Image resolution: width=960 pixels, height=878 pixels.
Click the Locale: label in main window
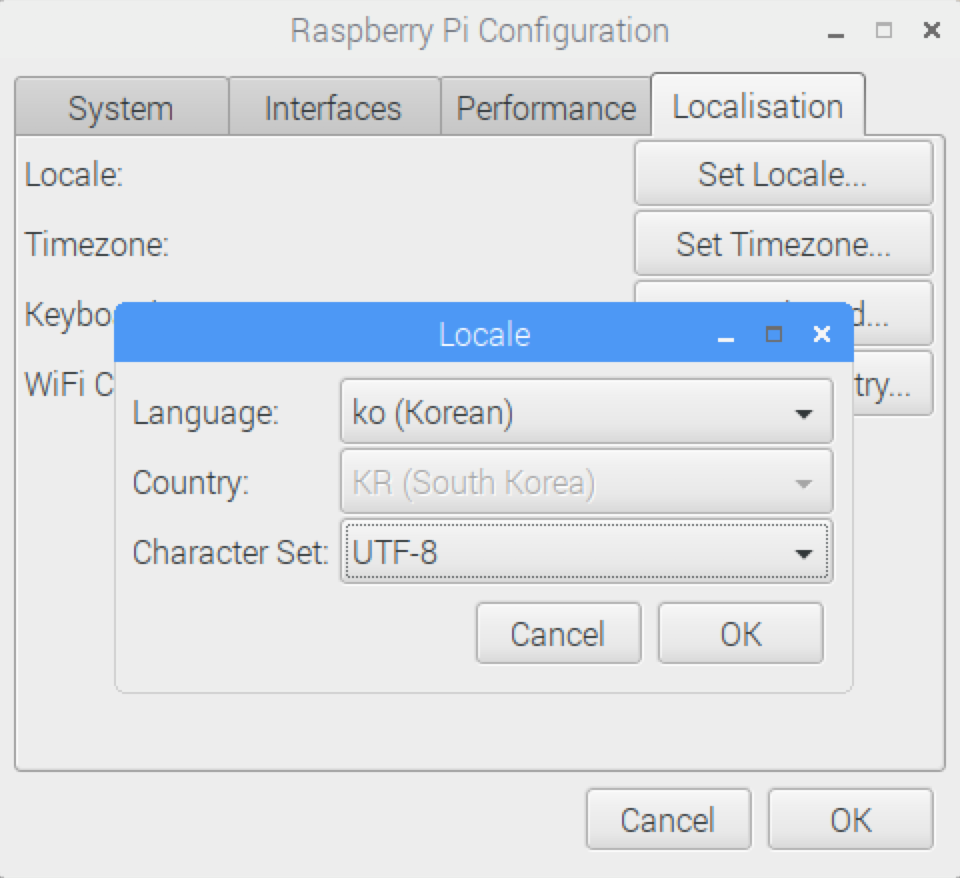click(74, 174)
